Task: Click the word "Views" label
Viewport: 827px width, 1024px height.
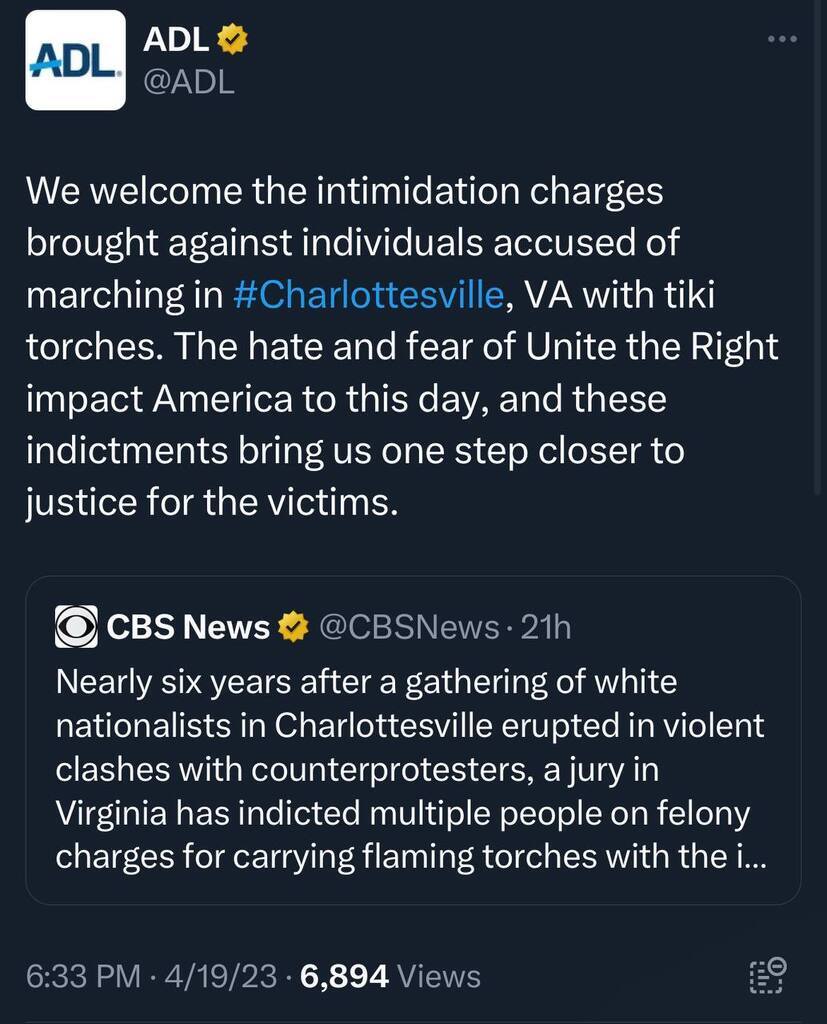Action: coord(439,976)
